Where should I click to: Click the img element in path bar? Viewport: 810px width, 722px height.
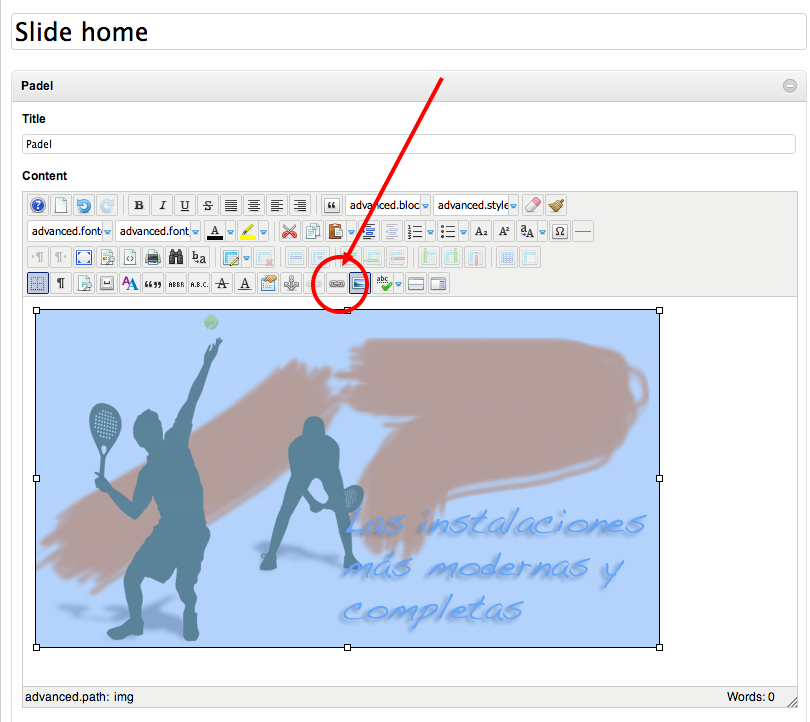point(123,697)
